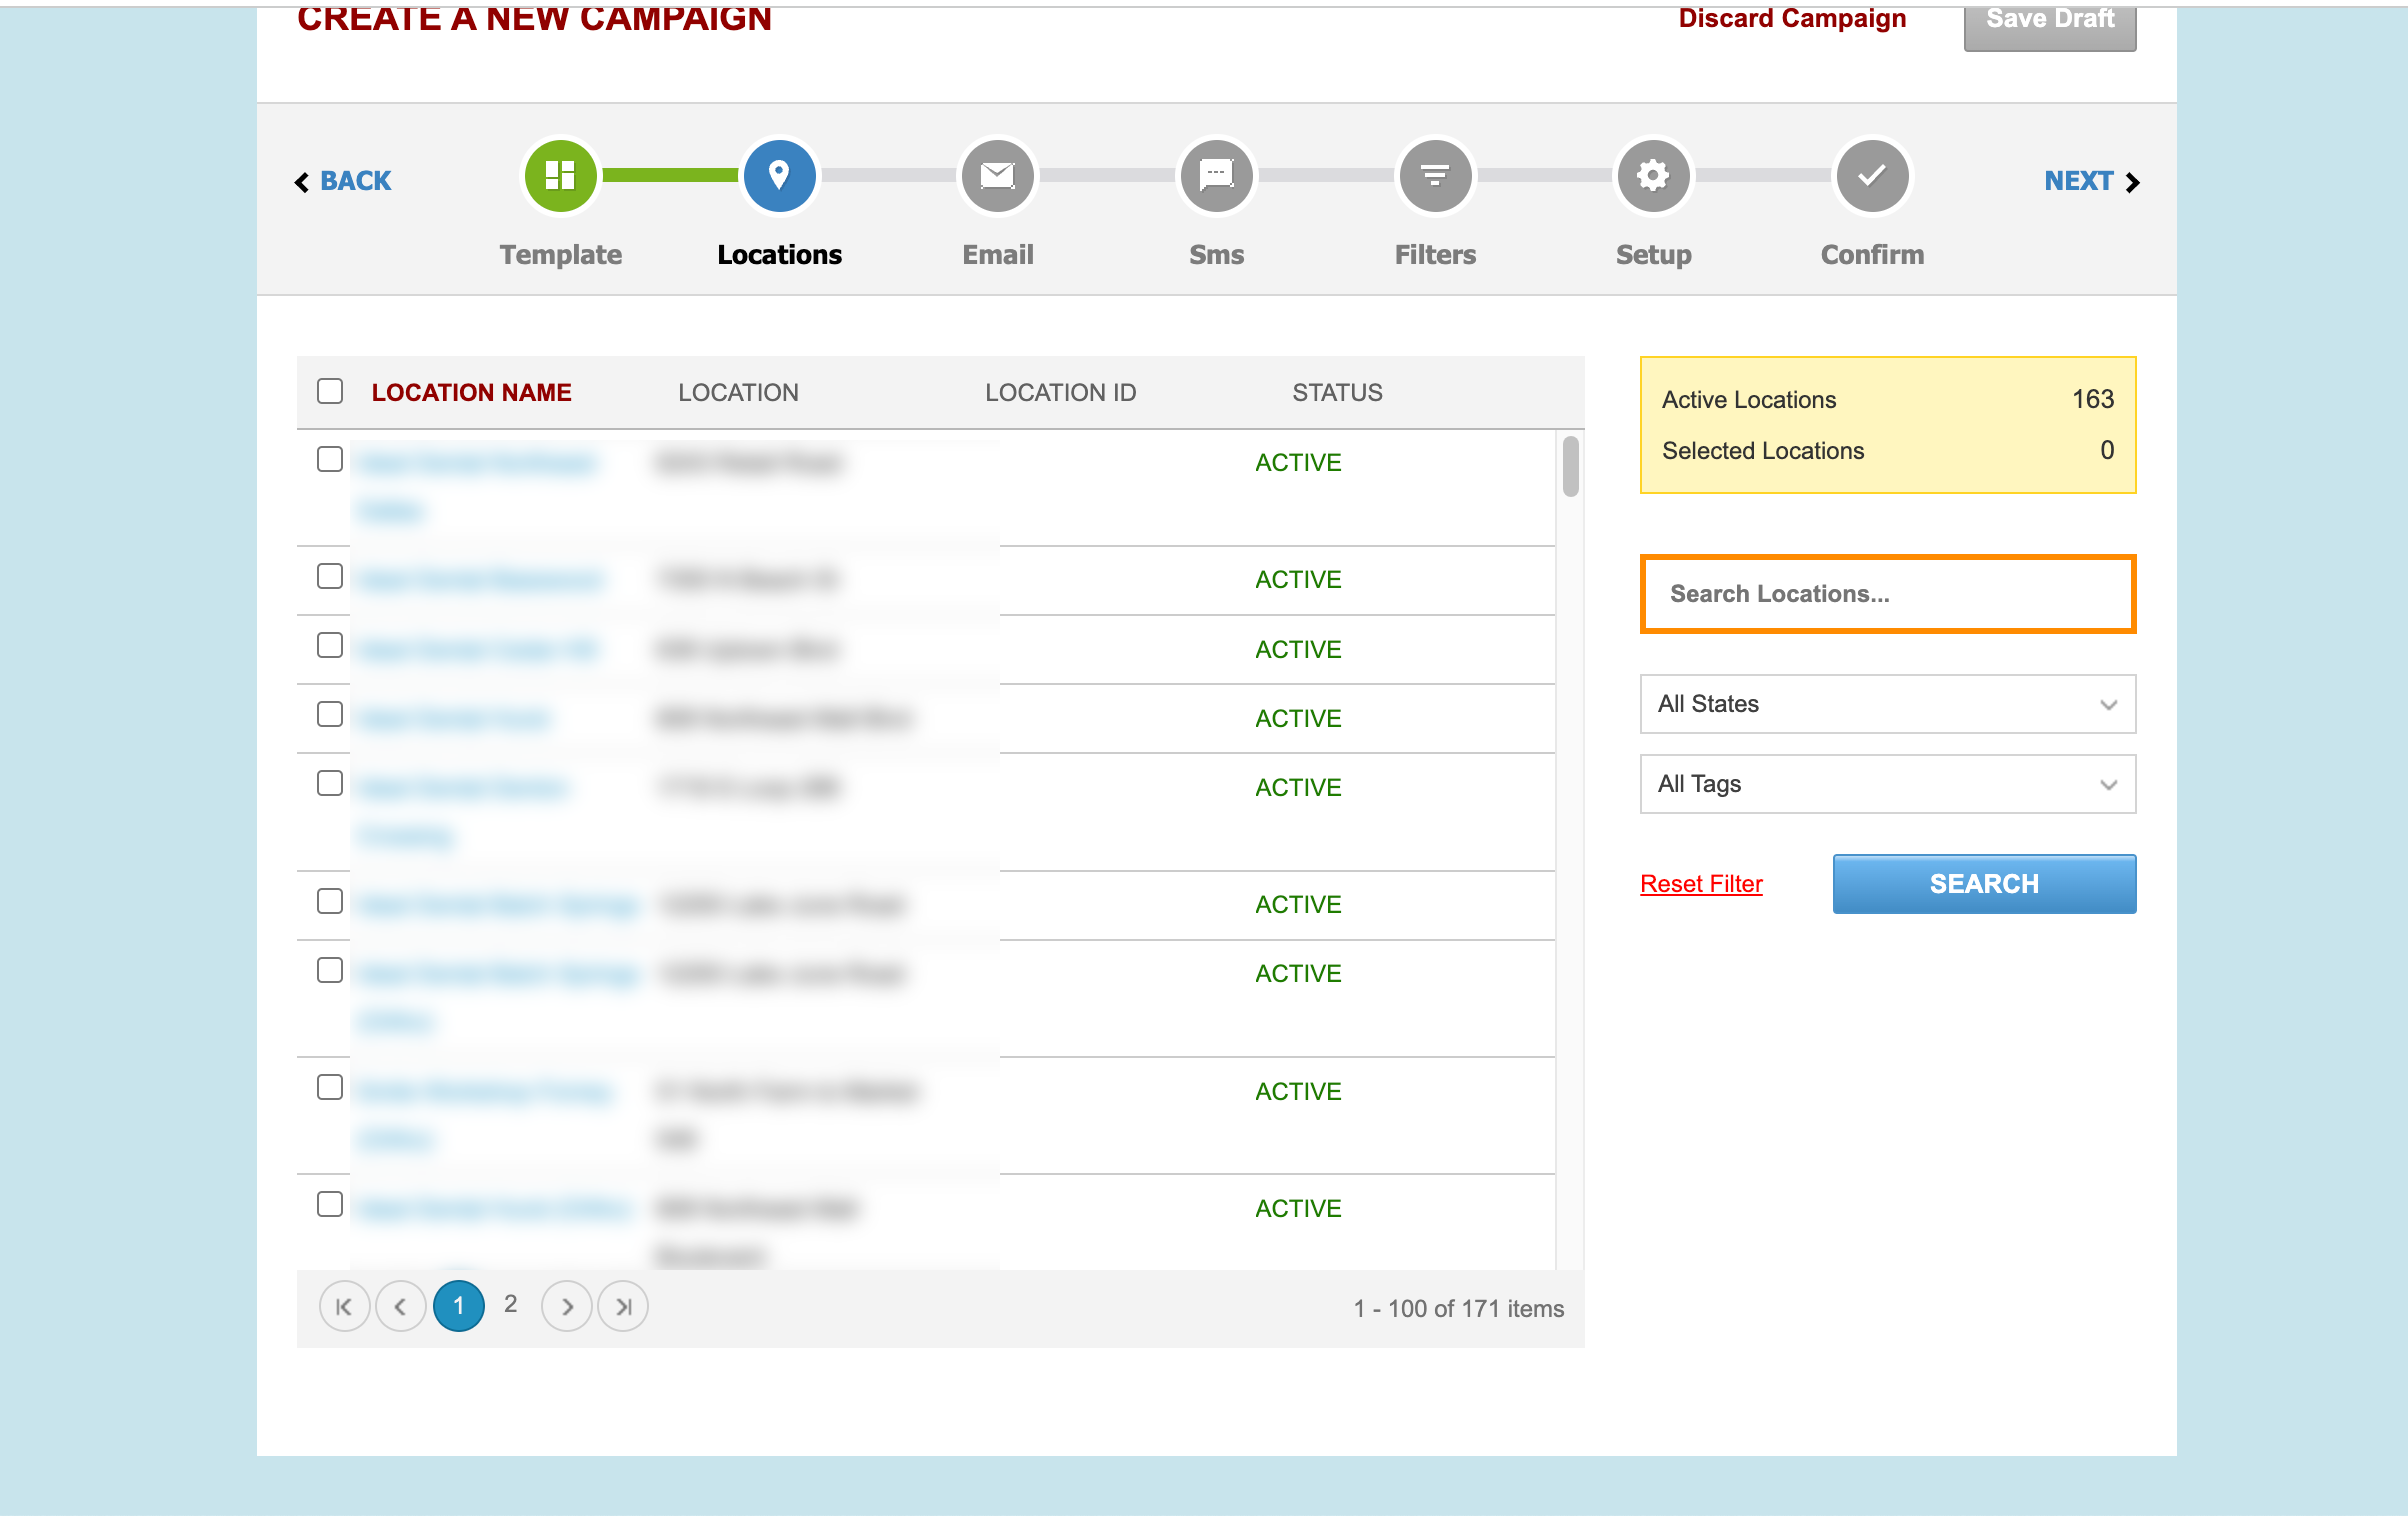Expand the All States dropdown
2408x1516 pixels.
tap(1887, 704)
